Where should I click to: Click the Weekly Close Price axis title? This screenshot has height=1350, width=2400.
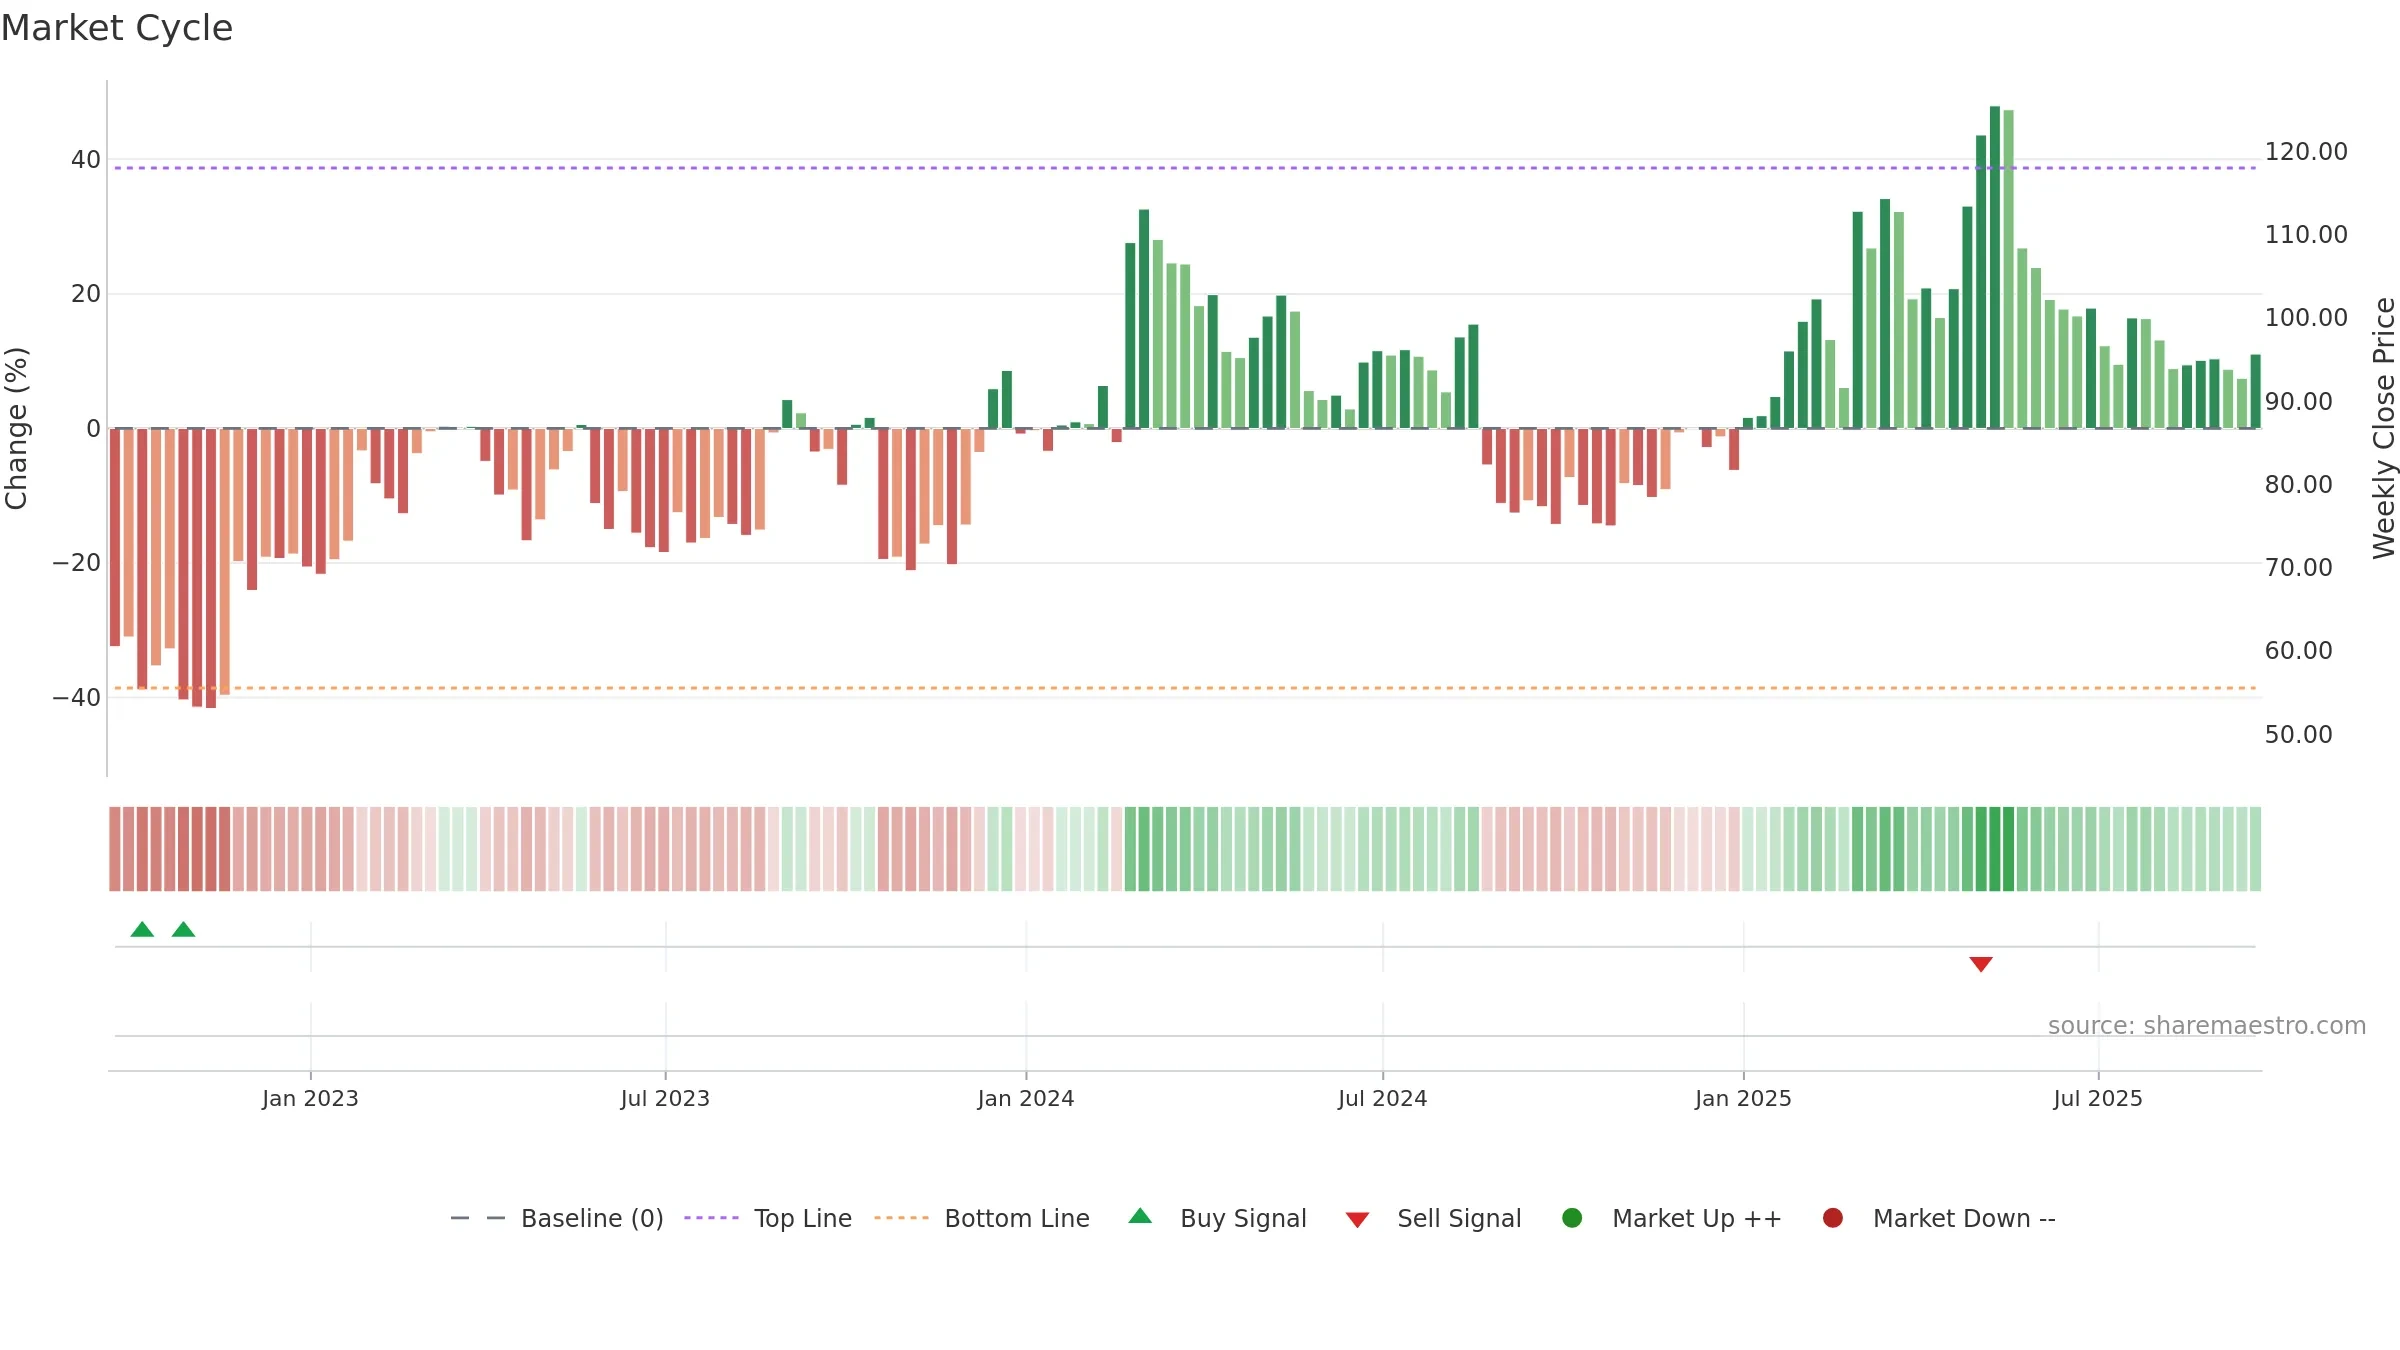[2384, 428]
